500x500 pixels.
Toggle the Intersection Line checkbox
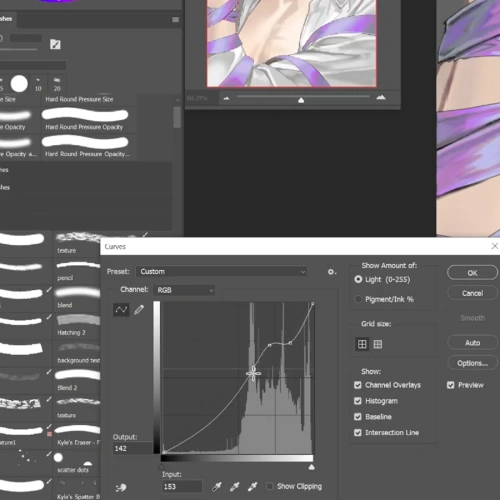tap(358, 432)
